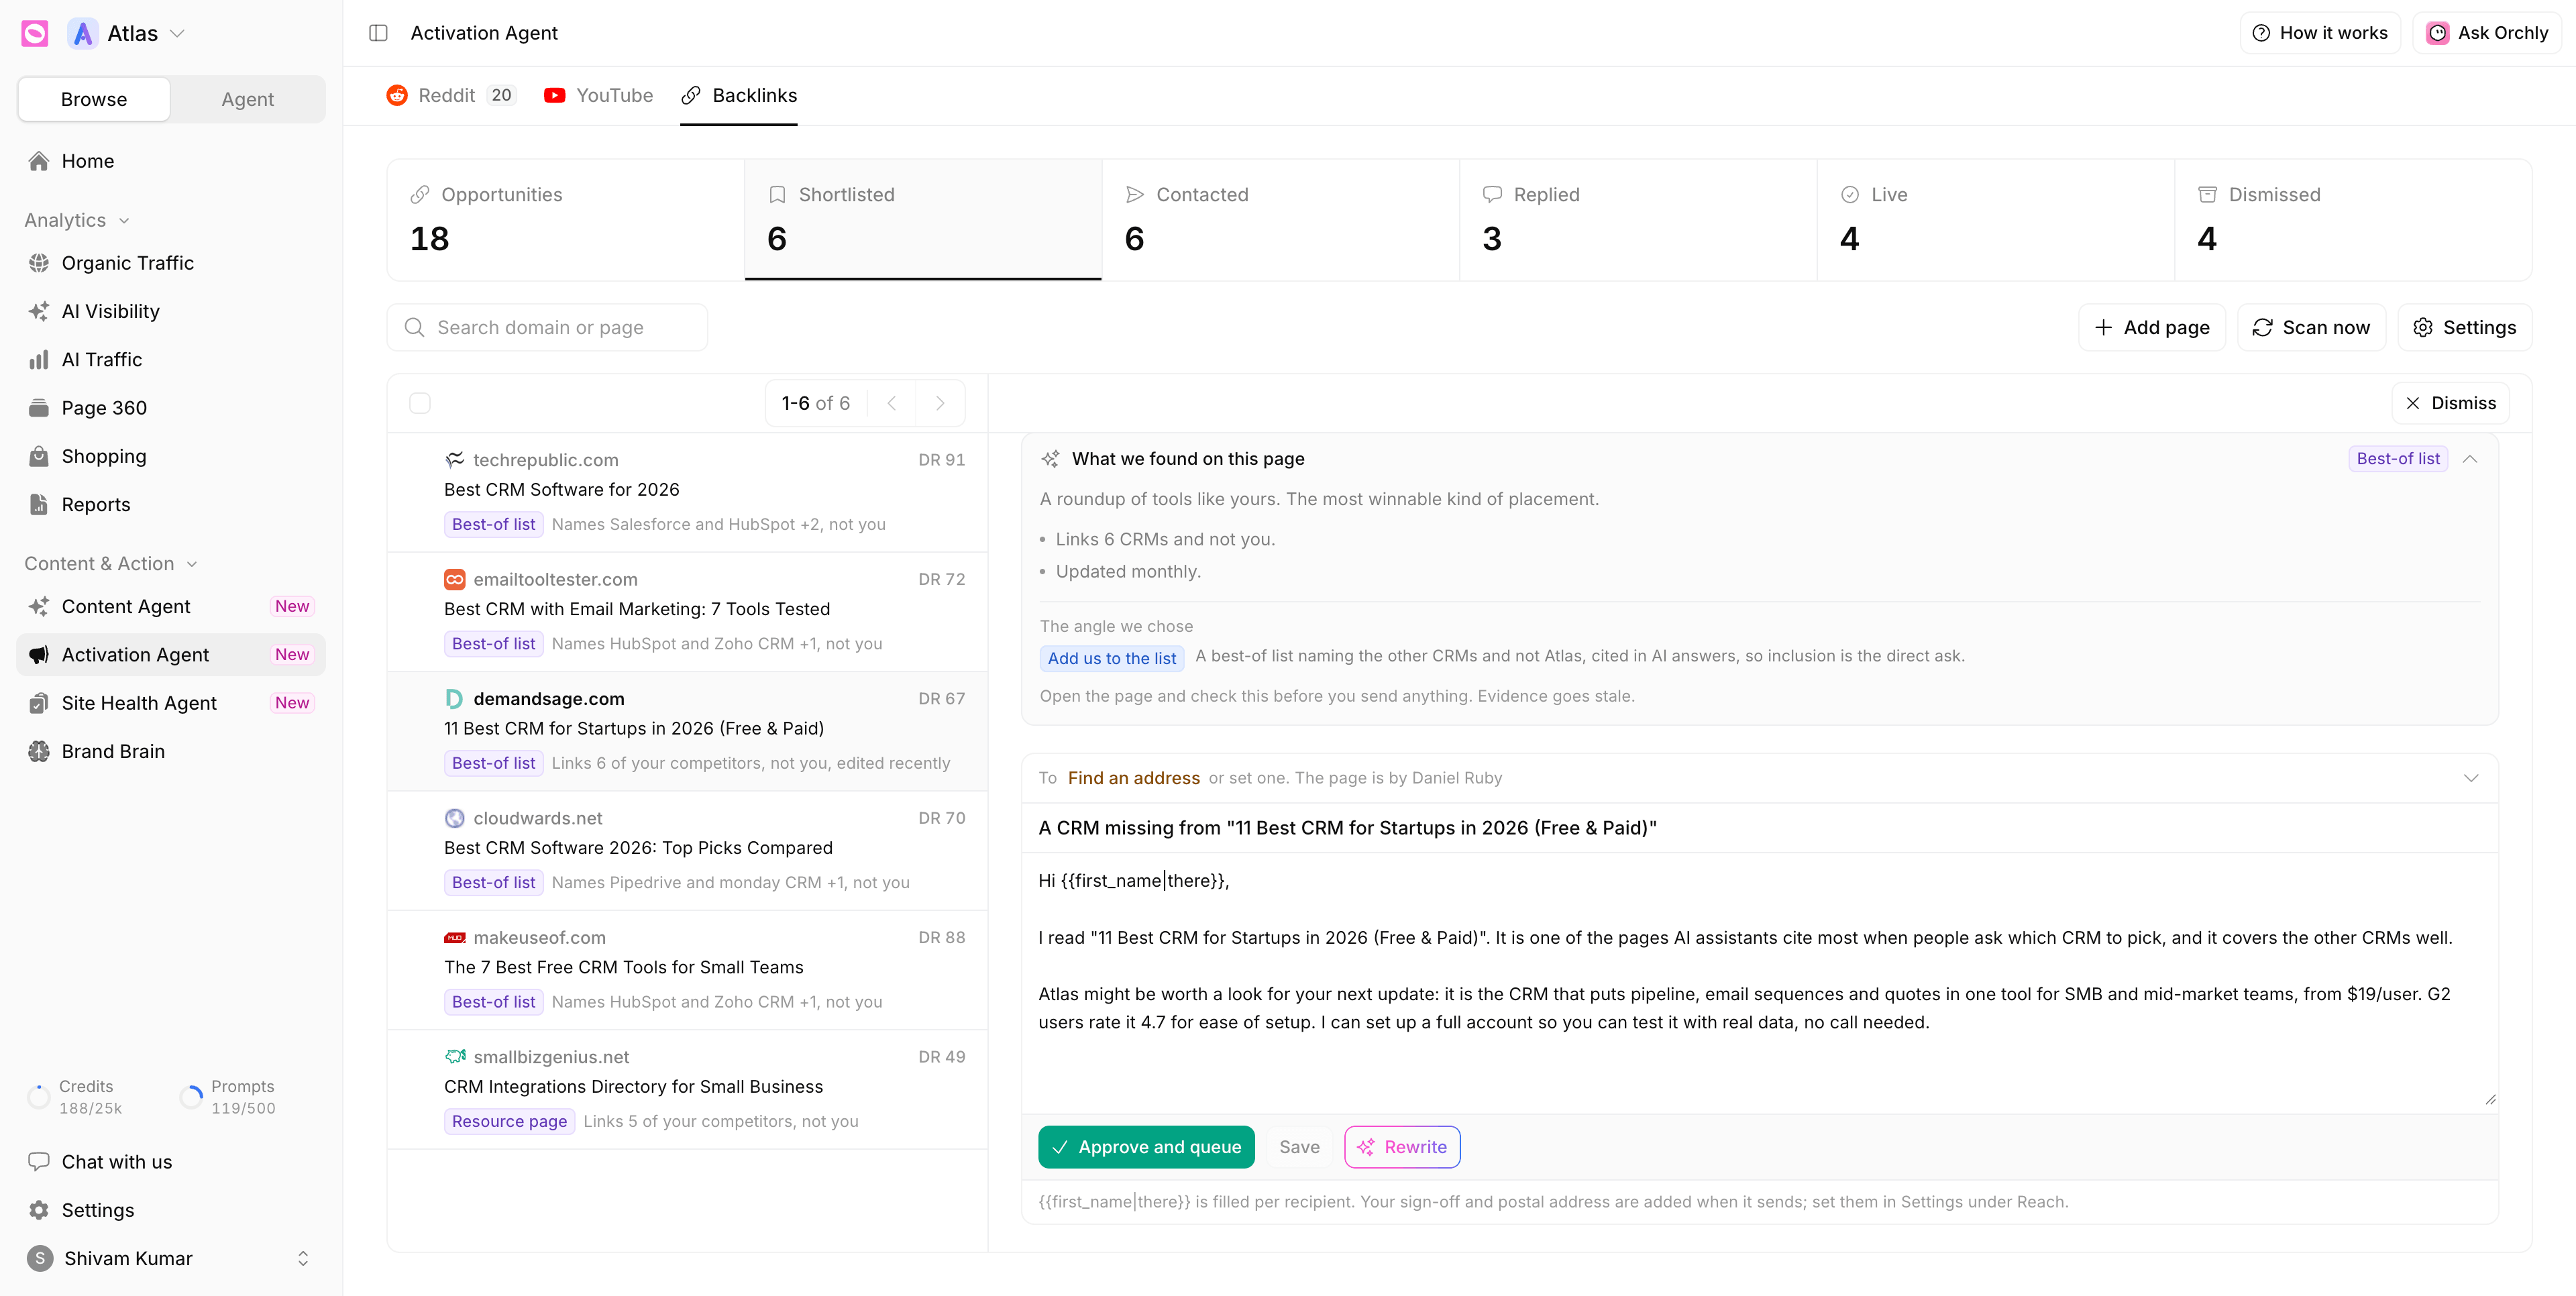Click the makeuseof.com favicon

(x=455, y=937)
